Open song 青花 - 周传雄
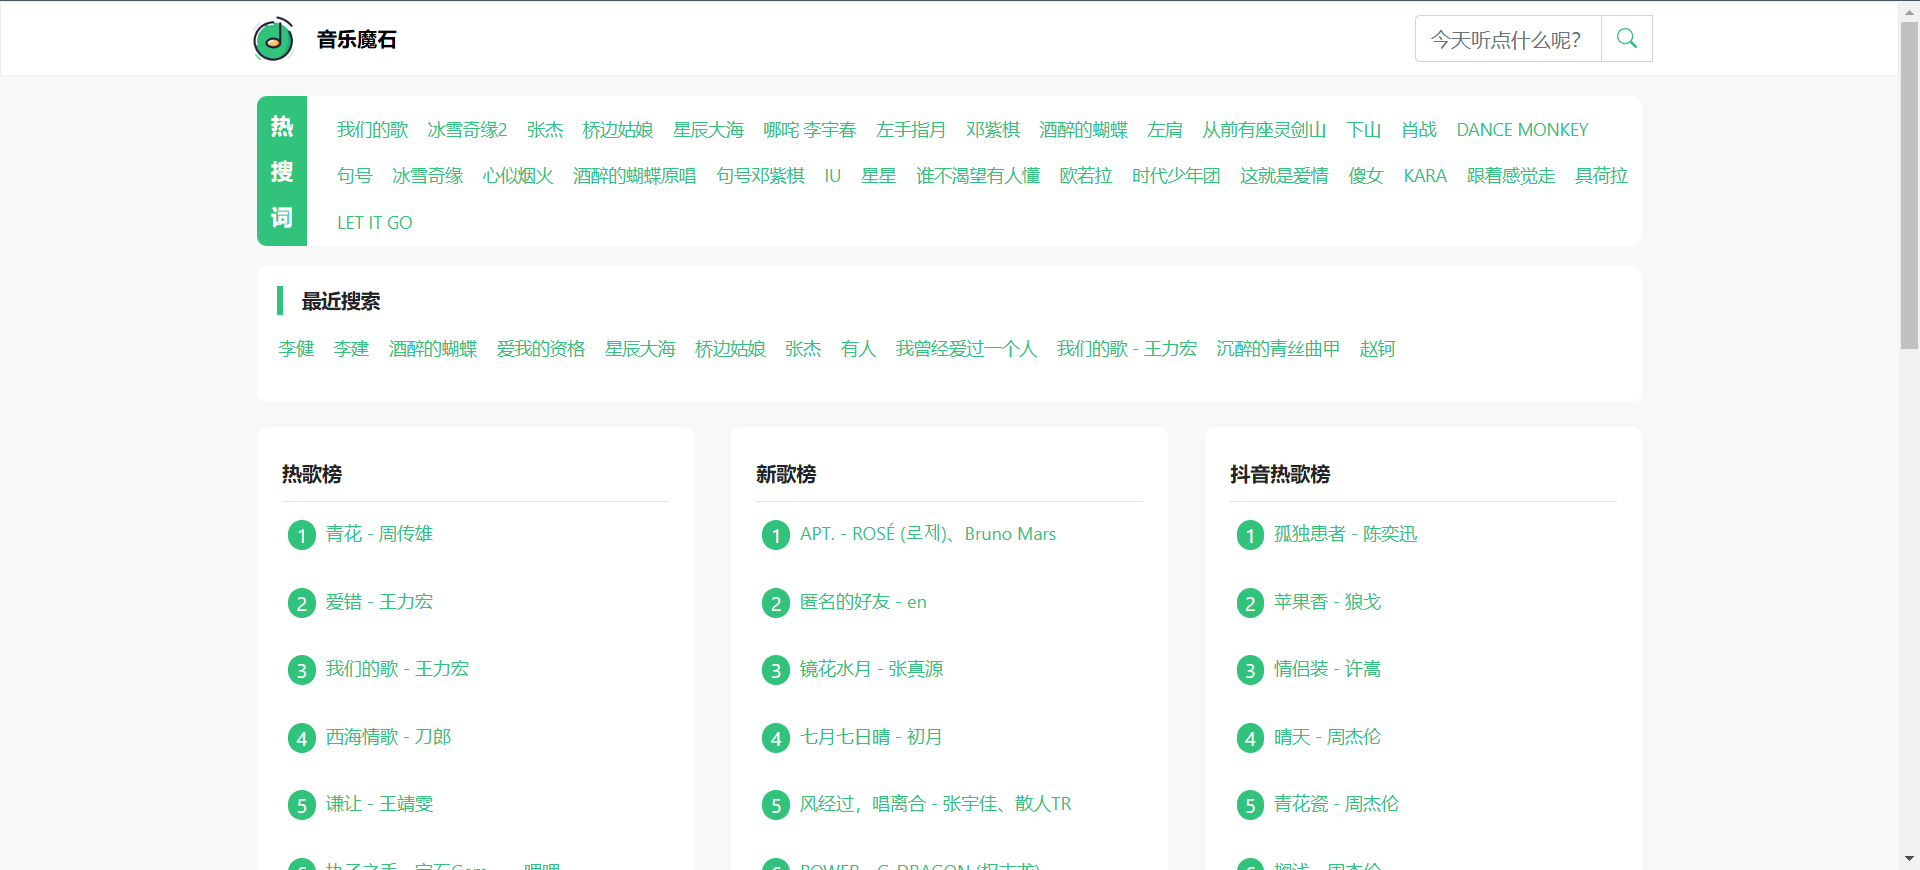 (x=379, y=534)
